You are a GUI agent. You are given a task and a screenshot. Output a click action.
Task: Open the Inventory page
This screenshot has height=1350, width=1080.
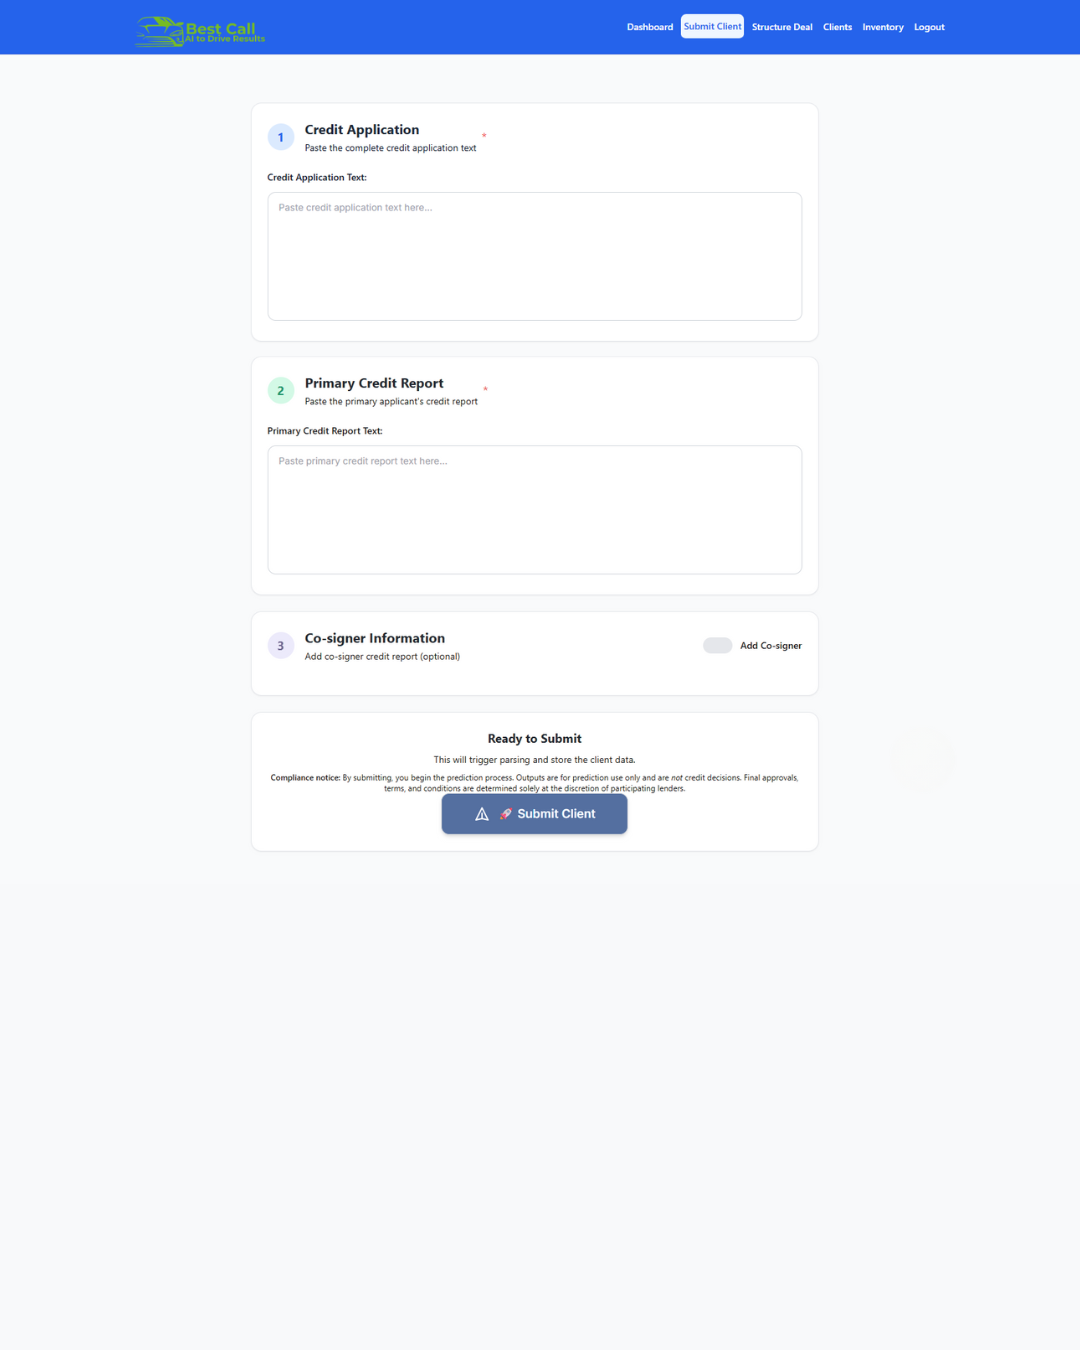[883, 27]
